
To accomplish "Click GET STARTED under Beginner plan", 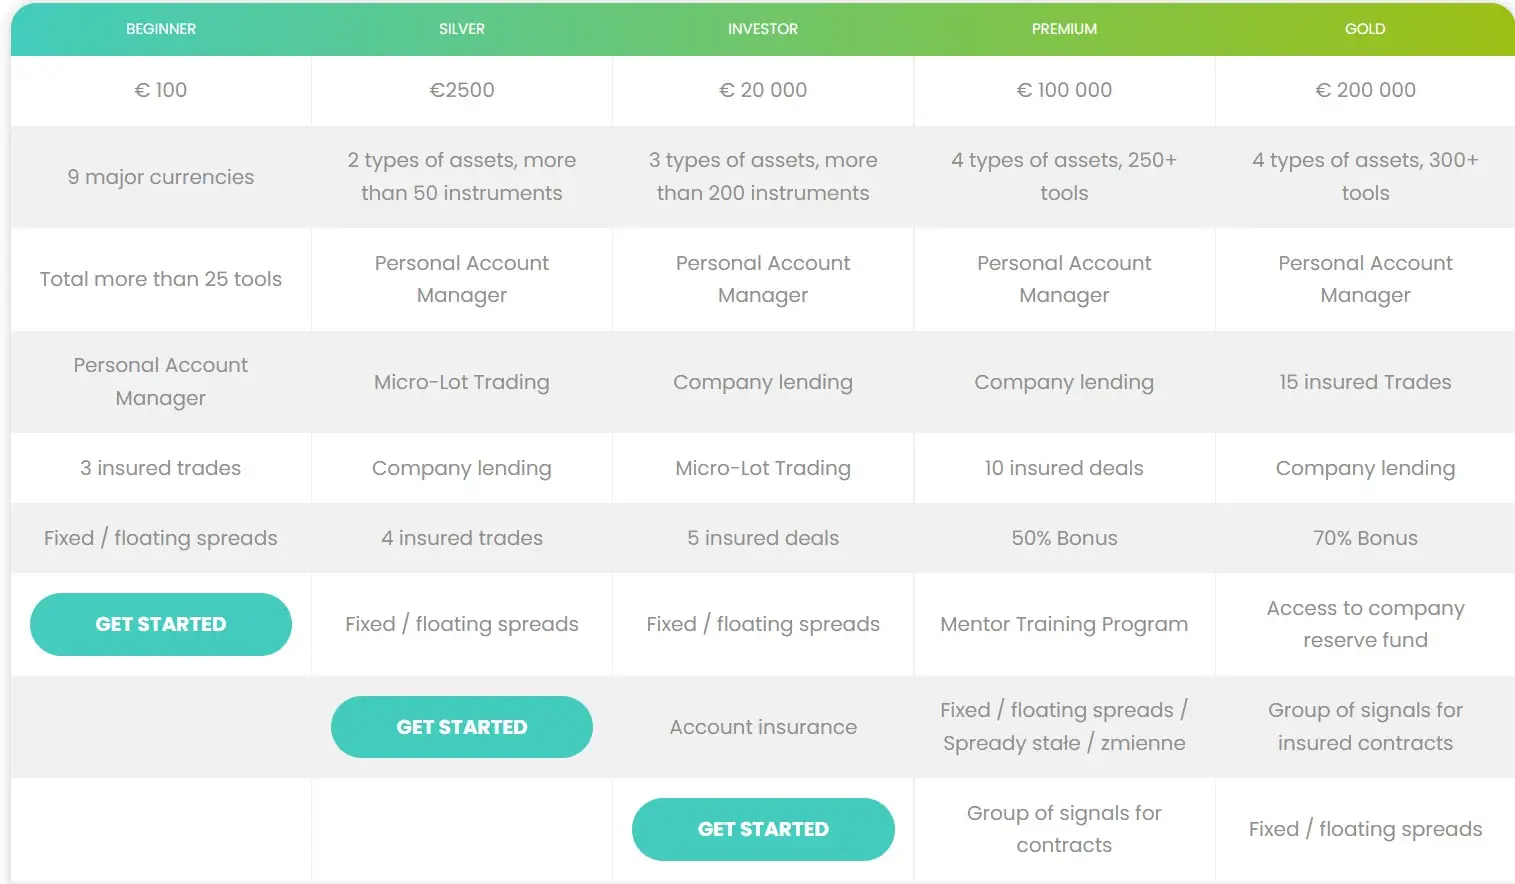I will pos(161,624).
